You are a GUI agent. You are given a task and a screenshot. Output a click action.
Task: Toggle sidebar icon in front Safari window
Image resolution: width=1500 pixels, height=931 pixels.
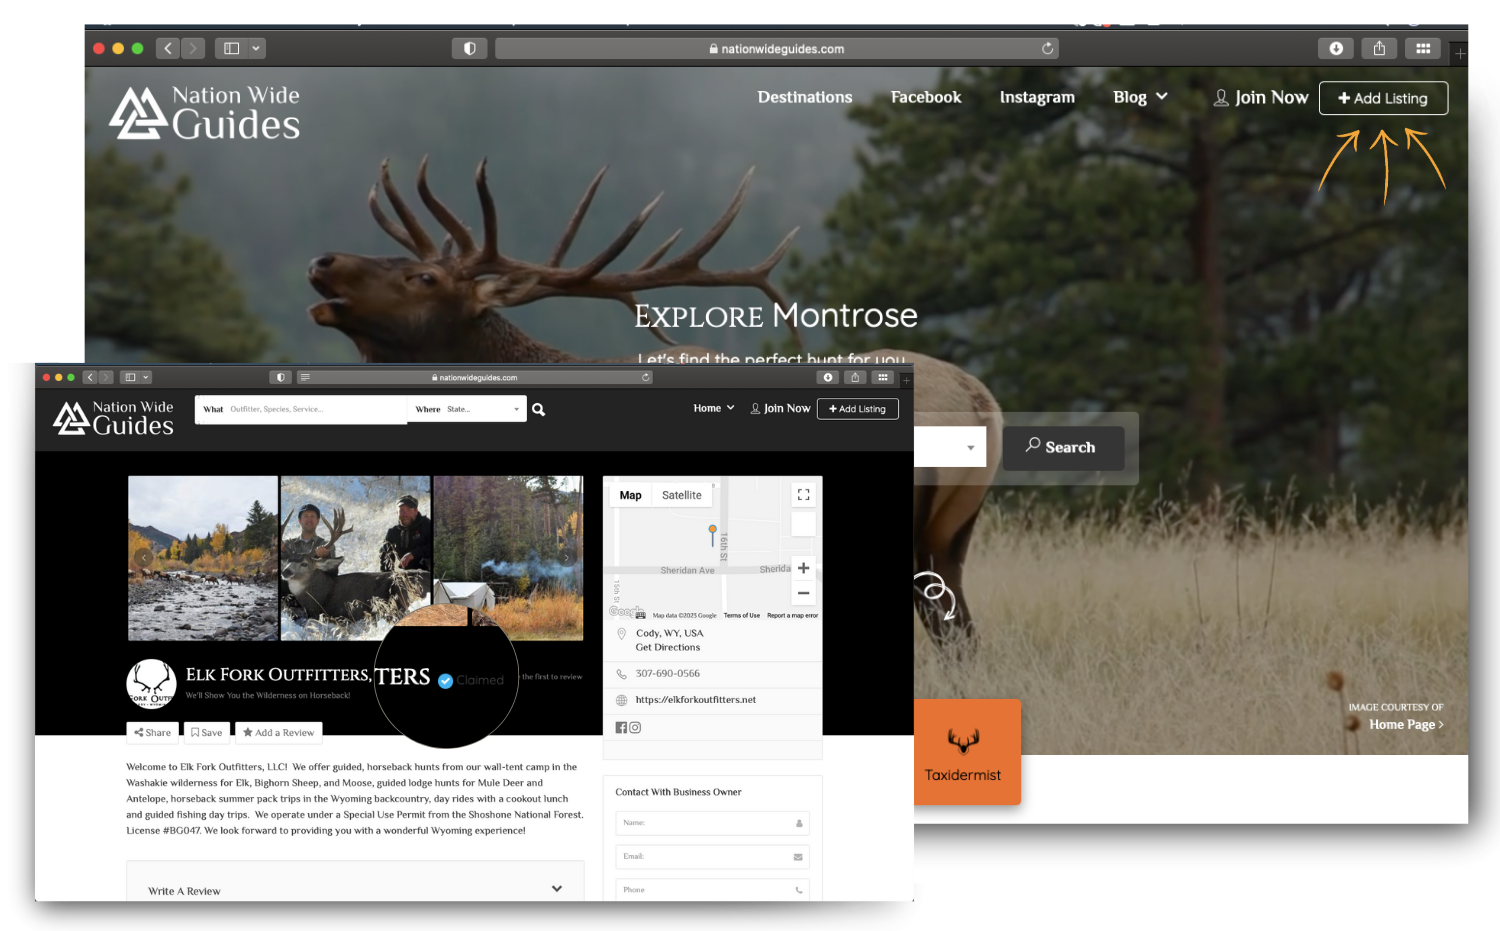pos(130,377)
